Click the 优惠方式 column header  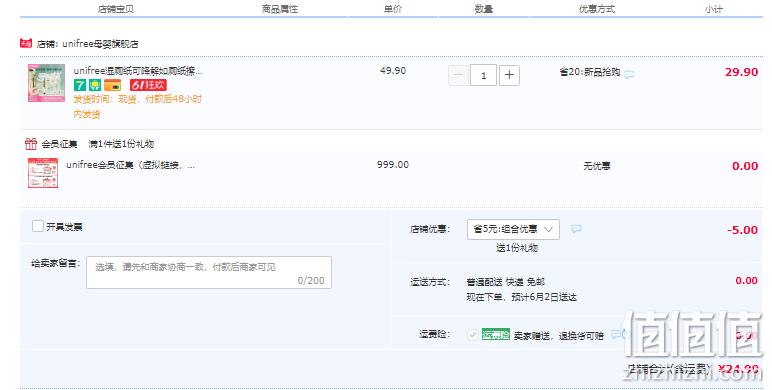597,9
